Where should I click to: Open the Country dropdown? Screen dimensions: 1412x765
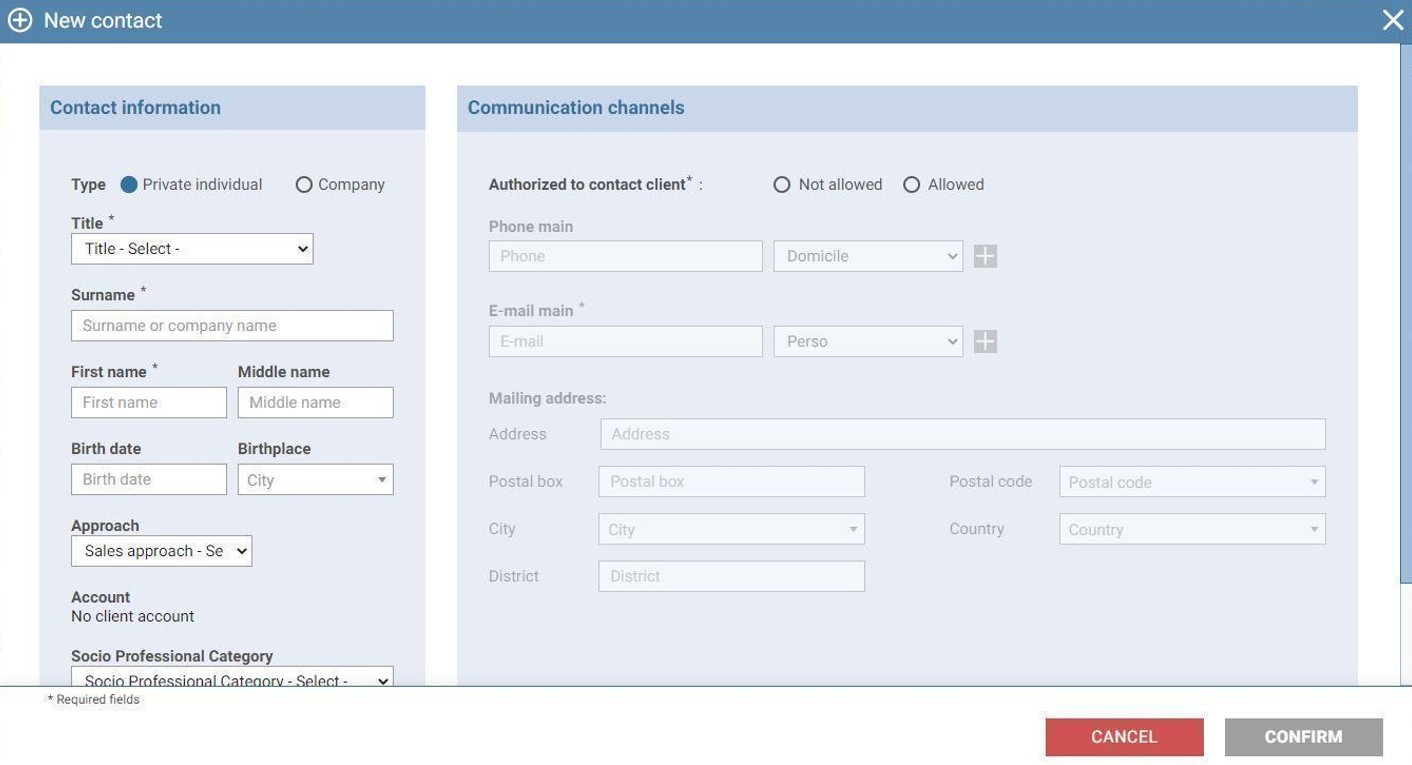[1192, 529]
